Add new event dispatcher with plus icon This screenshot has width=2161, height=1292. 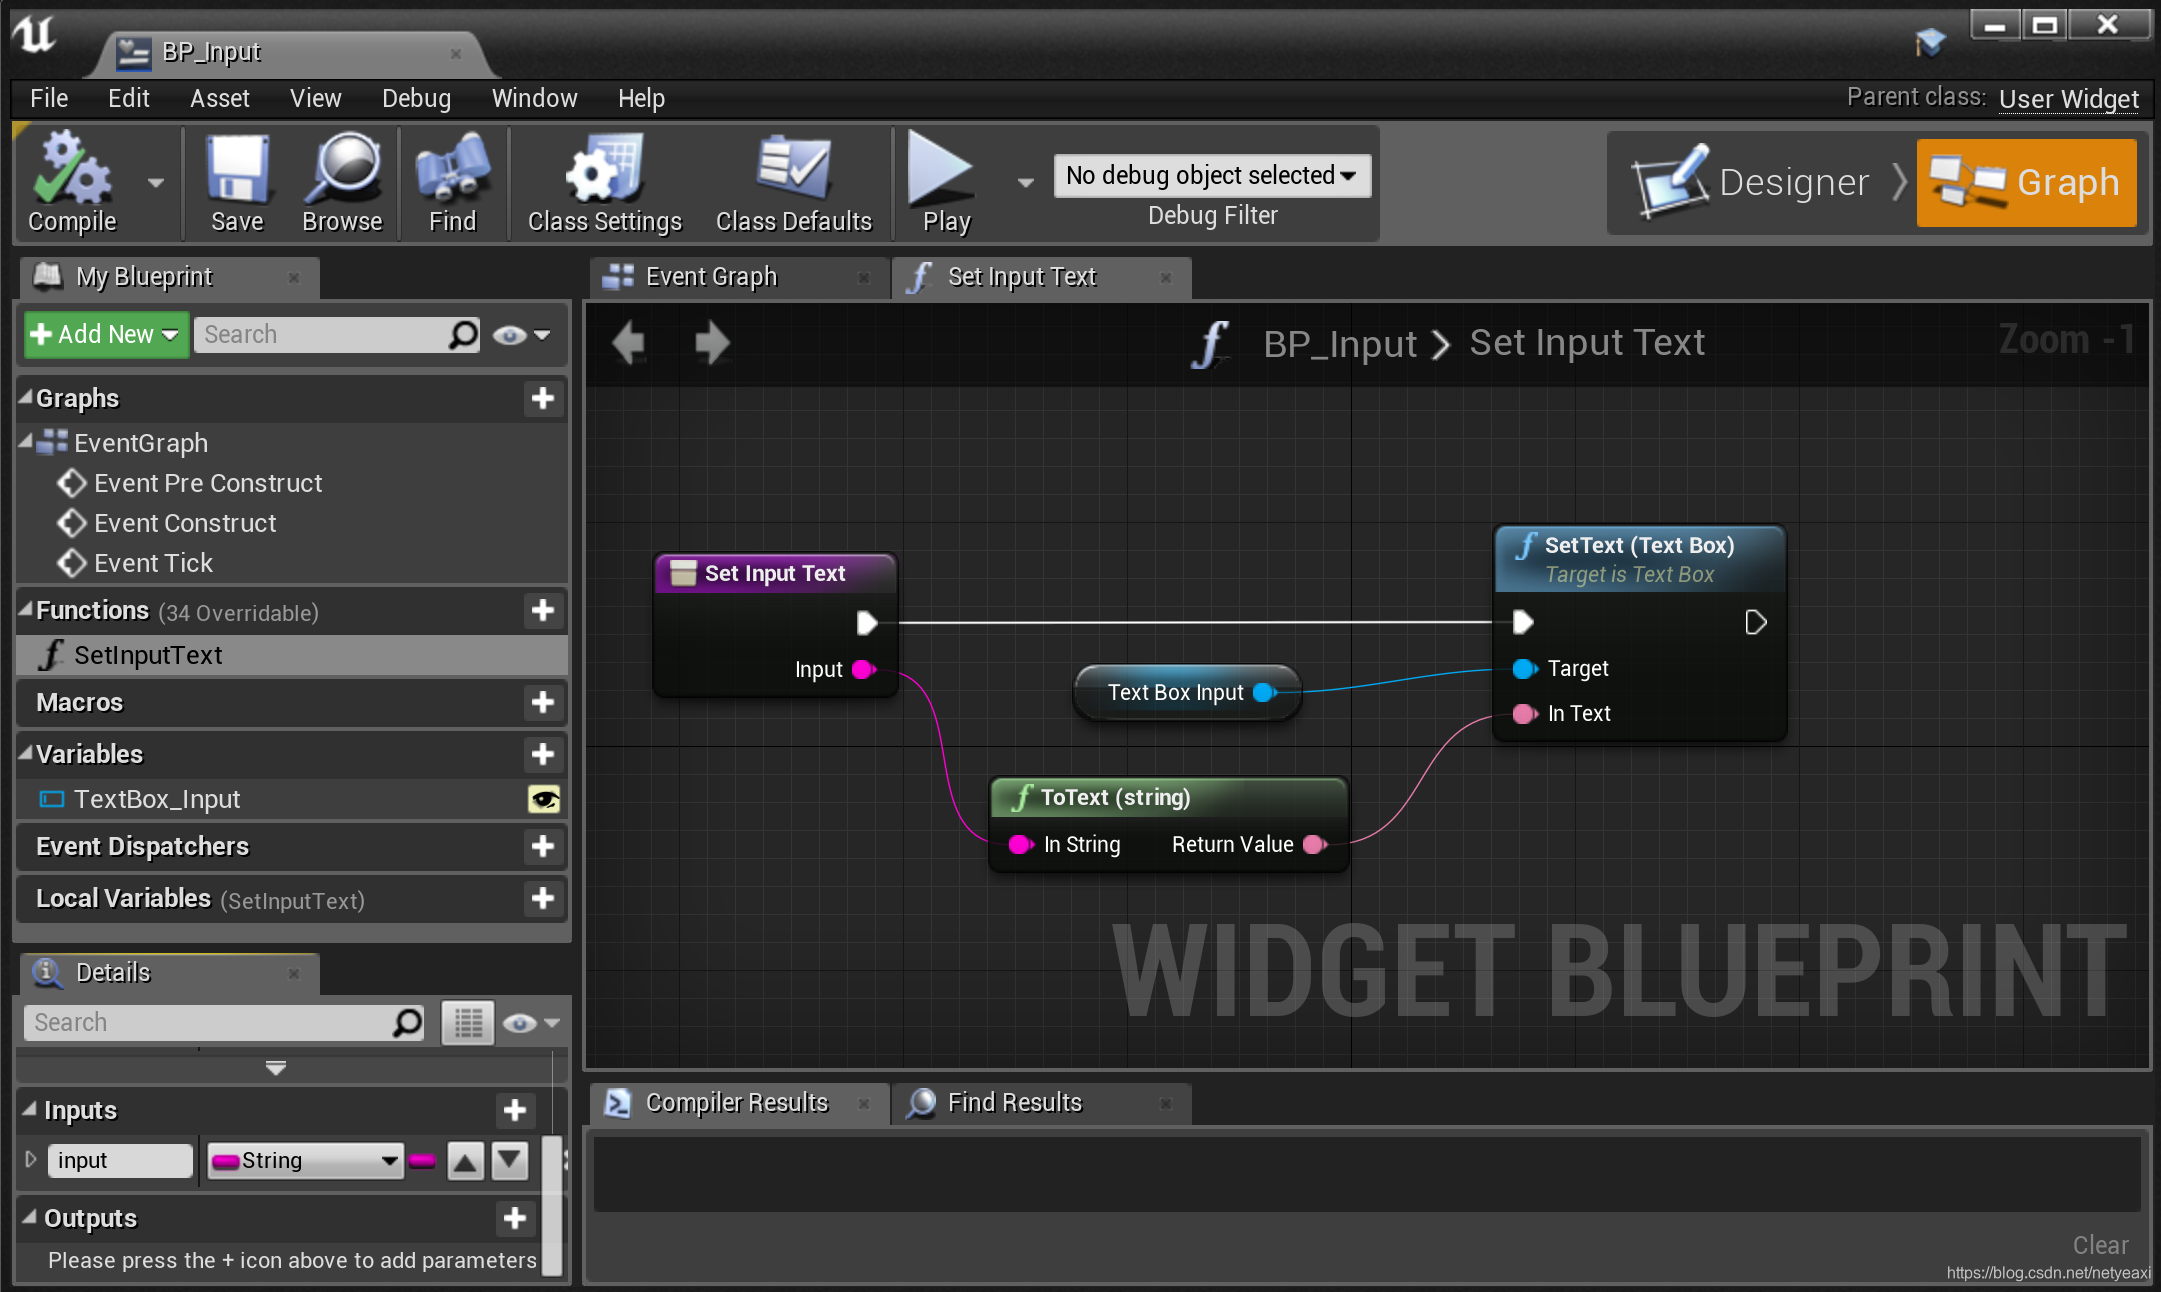[x=543, y=846]
